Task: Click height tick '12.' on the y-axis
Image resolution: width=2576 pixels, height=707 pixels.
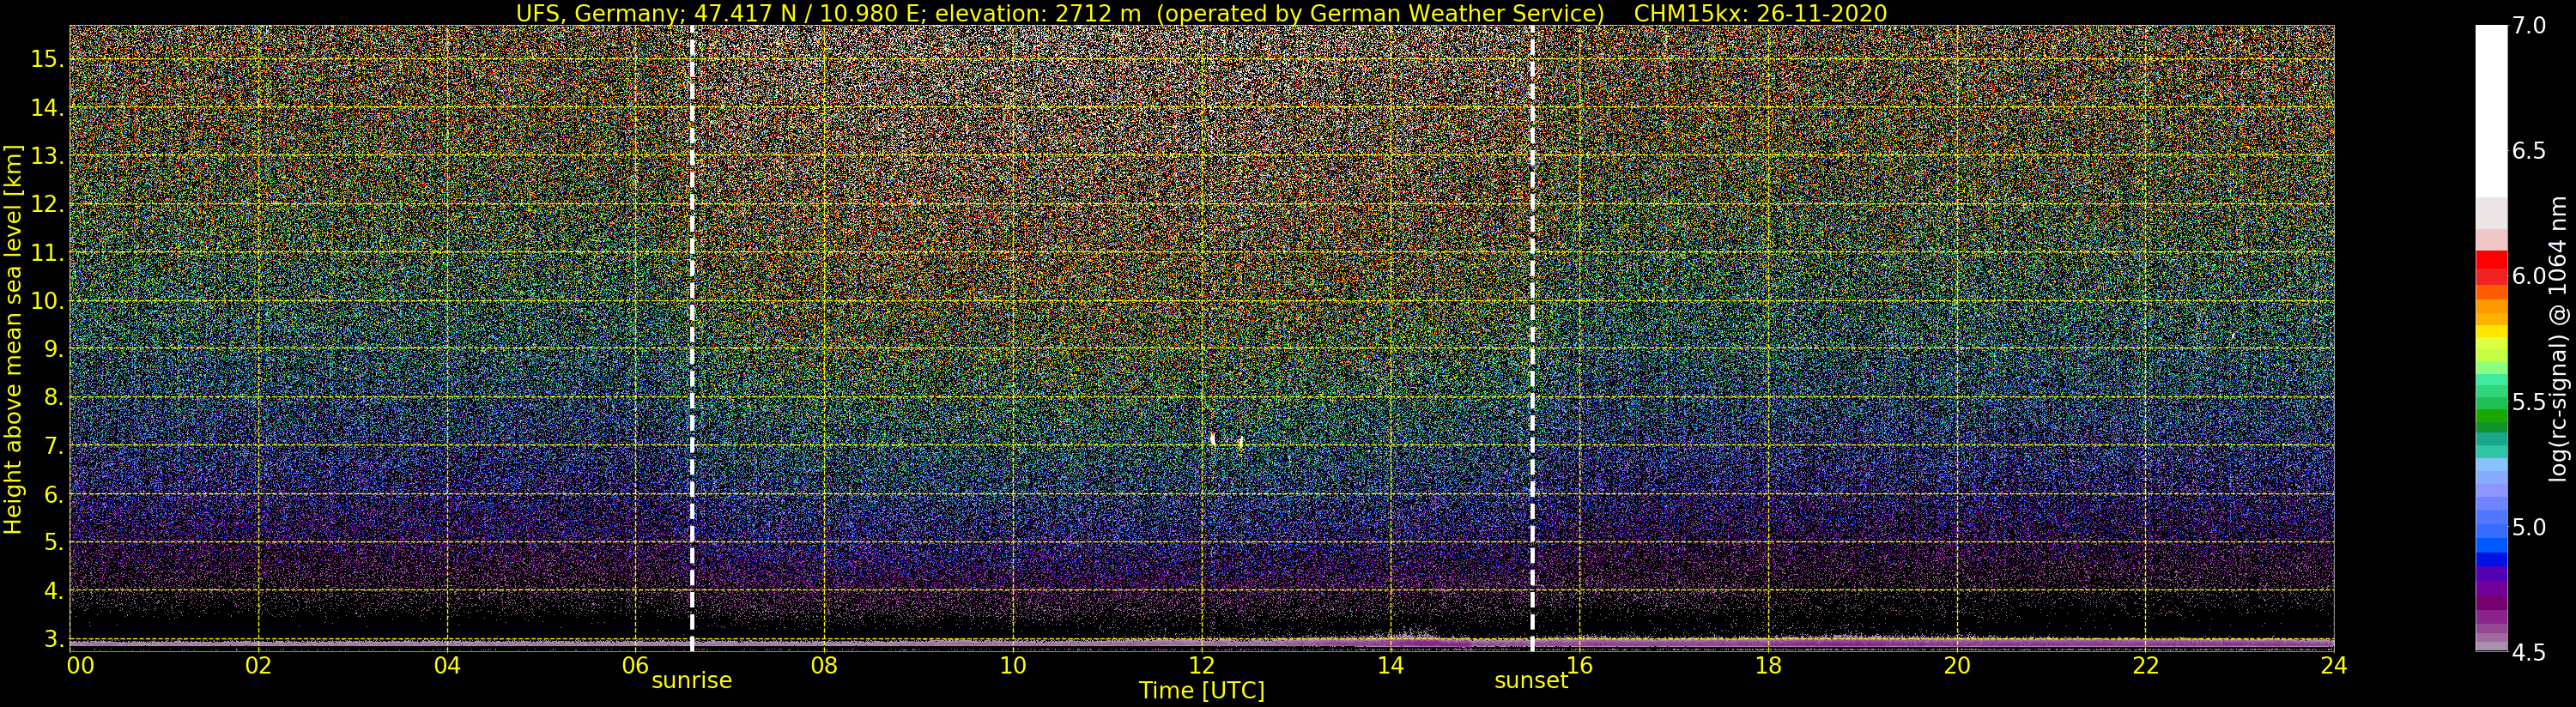Action: (x=47, y=204)
